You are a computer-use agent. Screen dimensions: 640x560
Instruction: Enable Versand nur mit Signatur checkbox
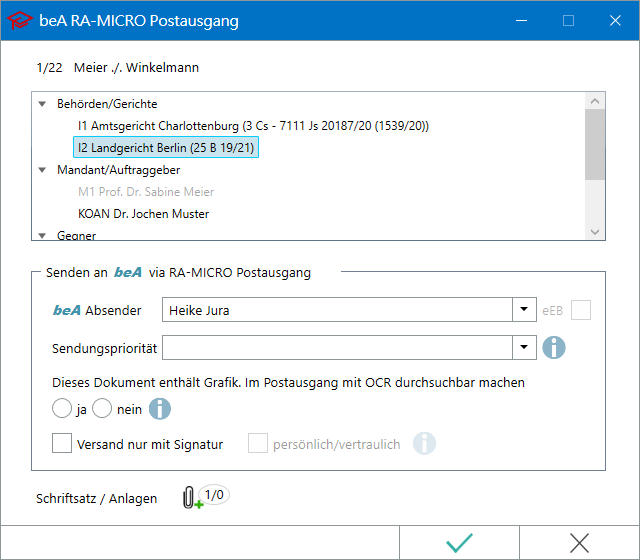pos(62,443)
